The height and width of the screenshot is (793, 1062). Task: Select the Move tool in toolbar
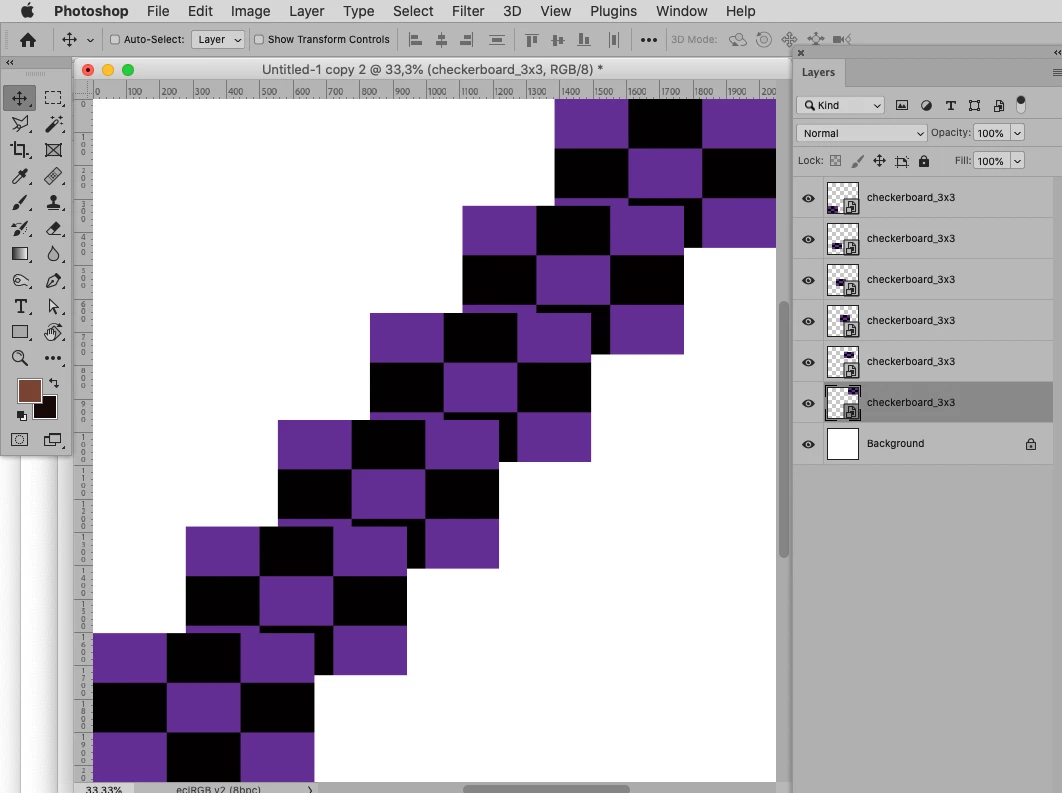pos(20,98)
